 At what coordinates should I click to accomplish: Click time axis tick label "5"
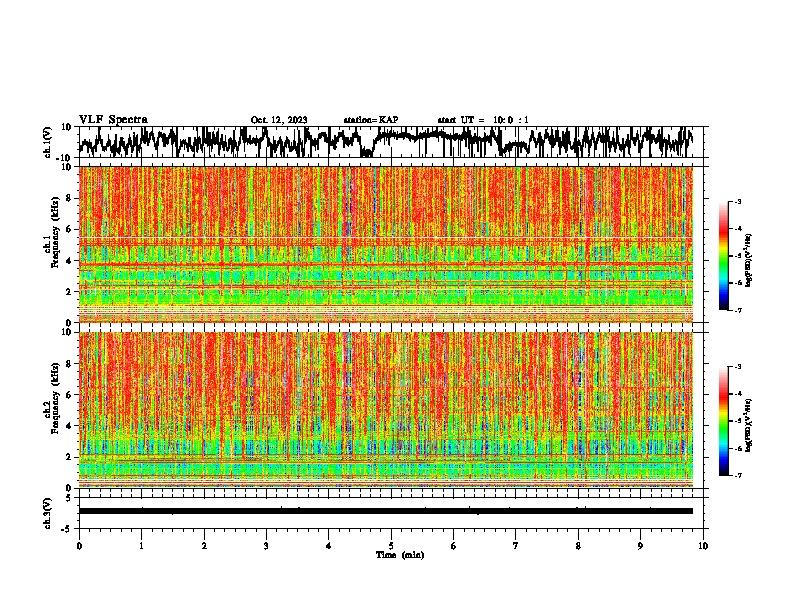tap(391, 546)
